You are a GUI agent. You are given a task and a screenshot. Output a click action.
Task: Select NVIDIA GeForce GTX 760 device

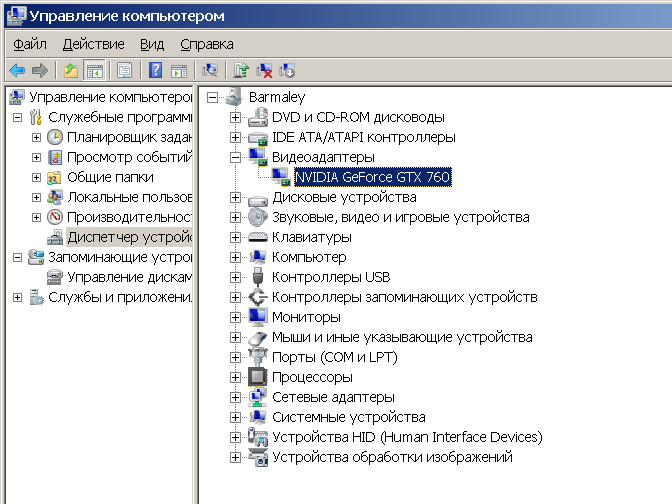[372, 177]
